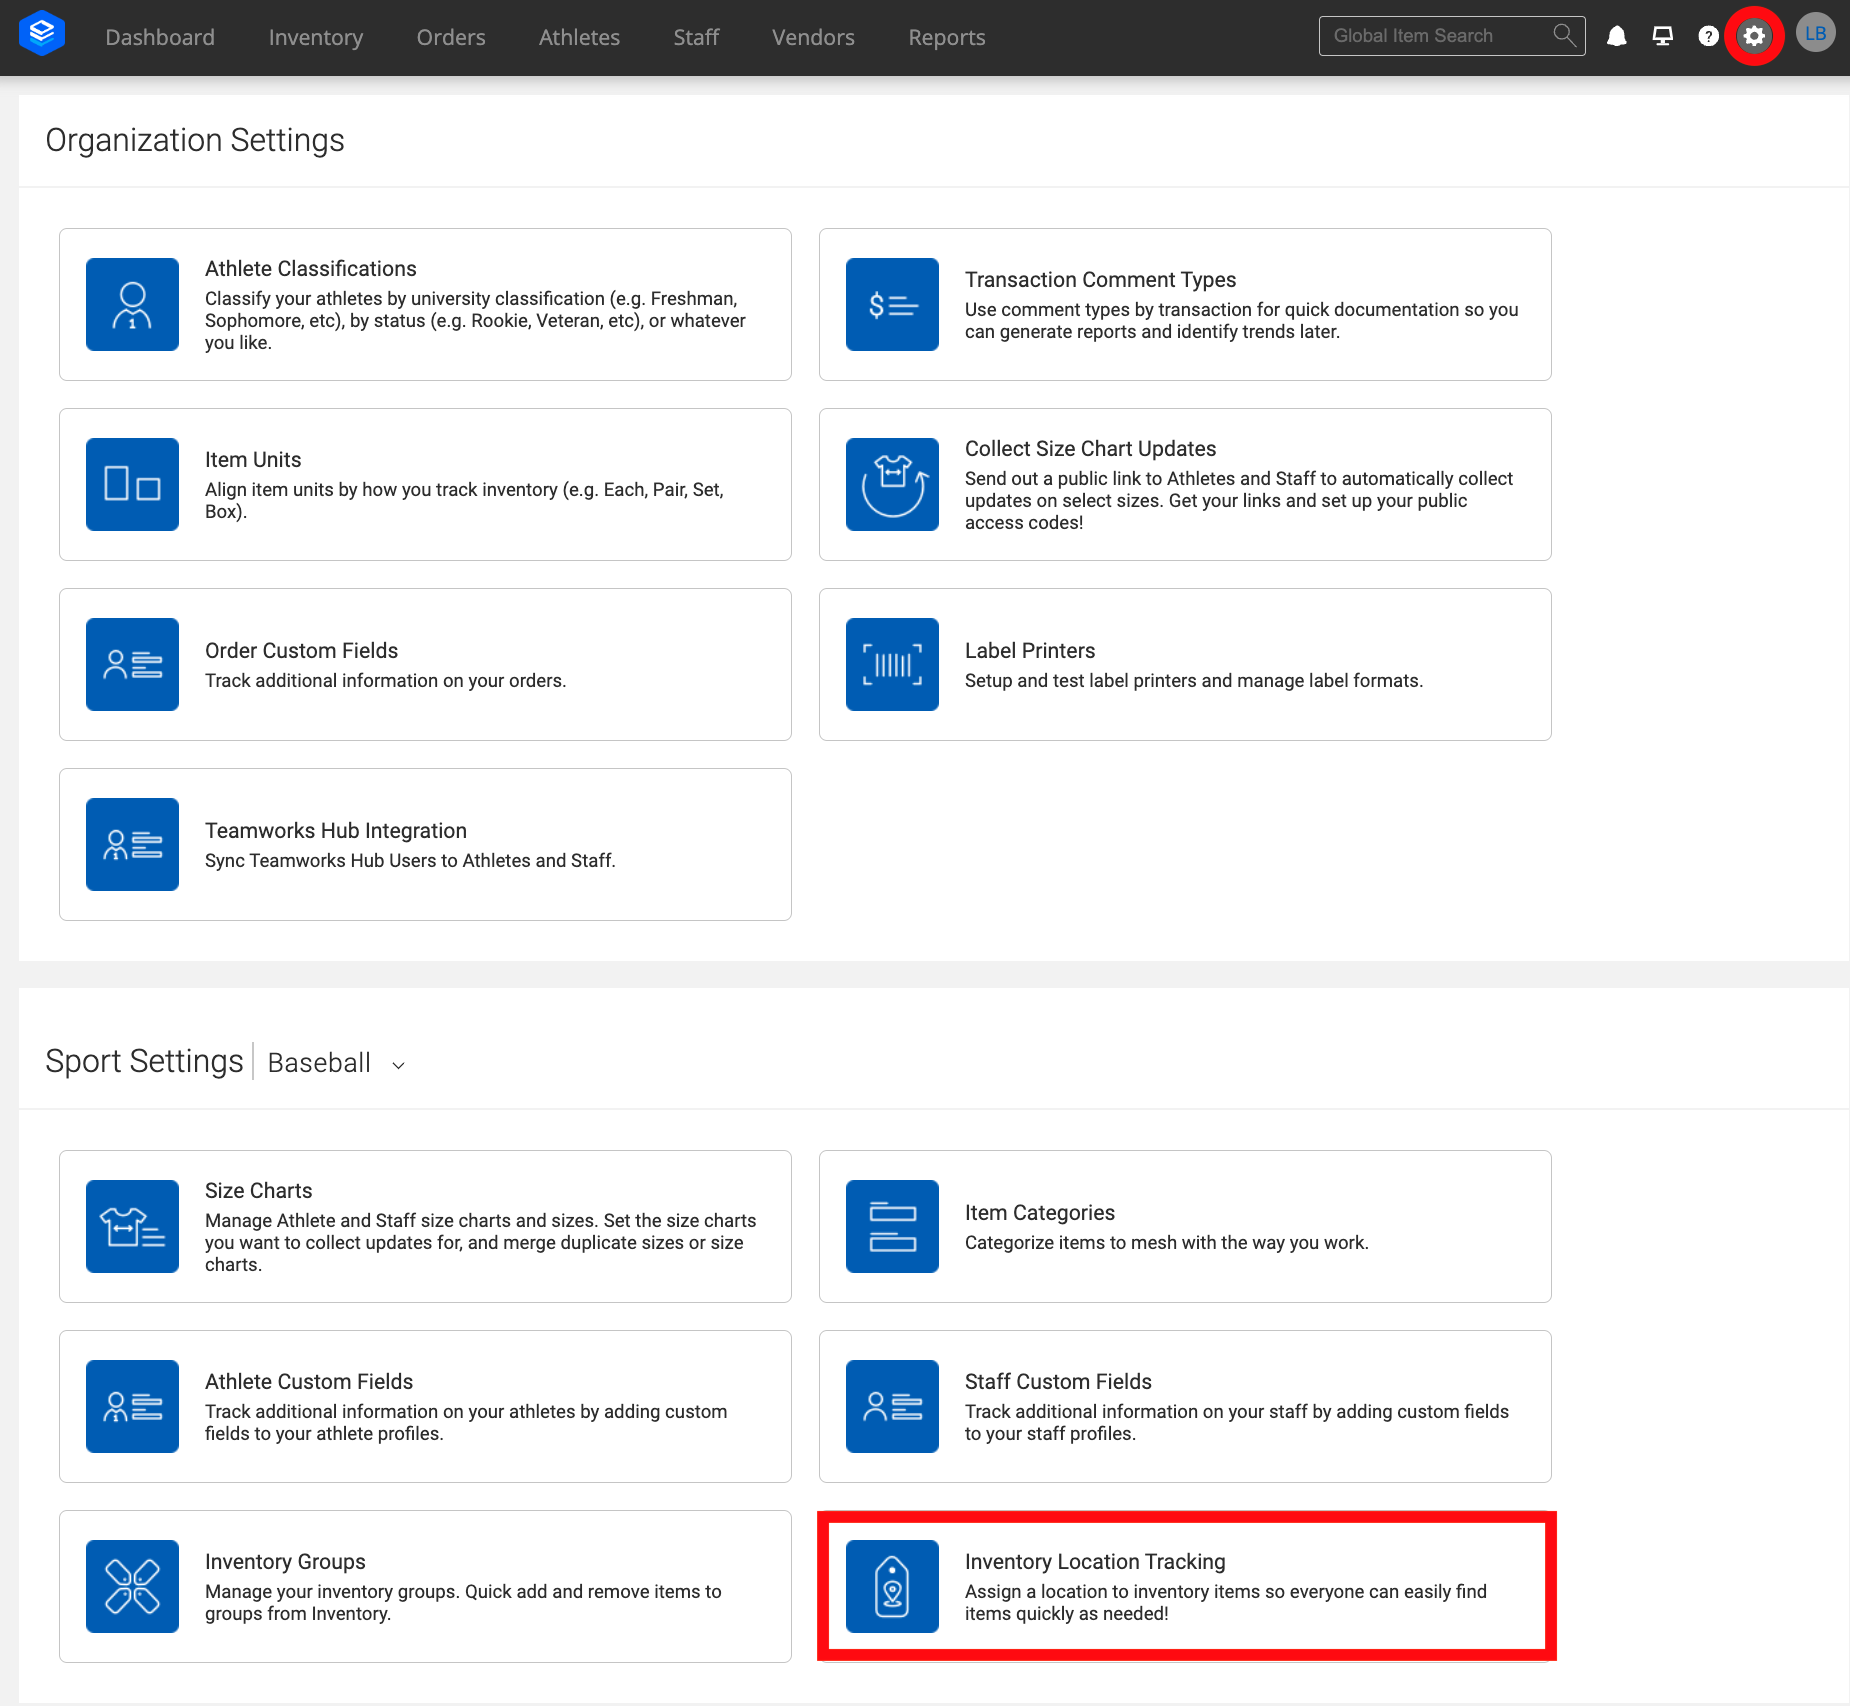
Task: Open the Reports menu item
Action: point(946,37)
